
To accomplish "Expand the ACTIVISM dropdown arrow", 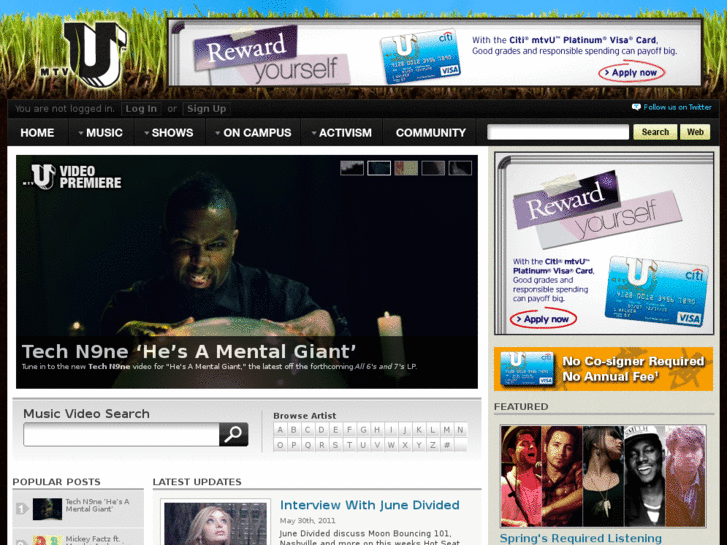I will pos(314,133).
